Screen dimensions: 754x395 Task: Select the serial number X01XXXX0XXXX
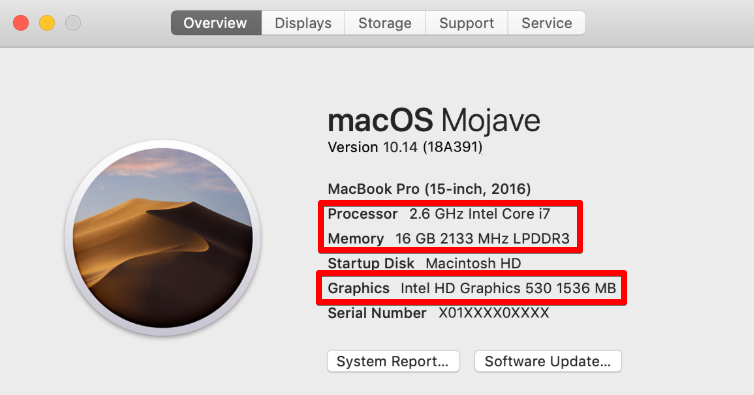pyautogui.click(x=493, y=313)
